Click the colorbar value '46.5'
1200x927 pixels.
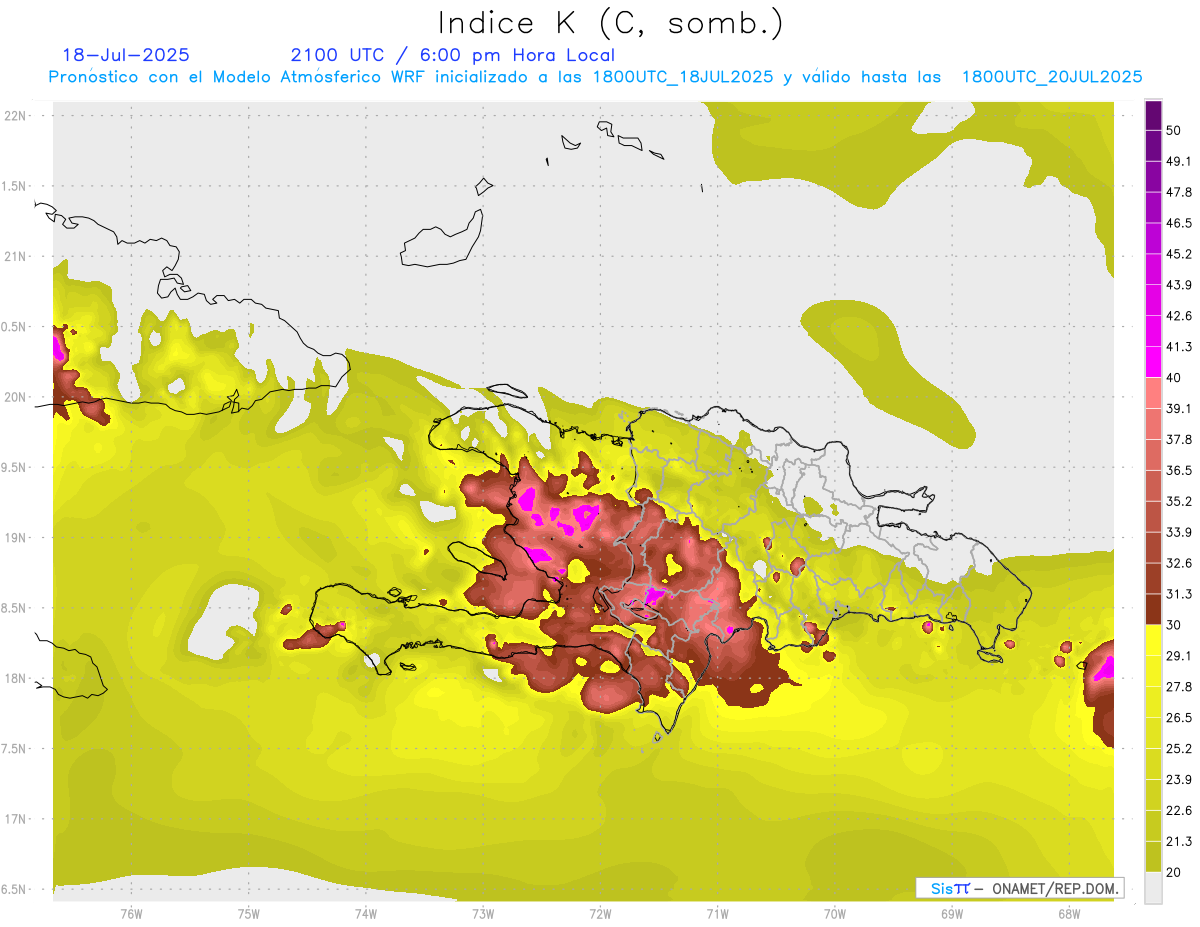pos(1179,224)
